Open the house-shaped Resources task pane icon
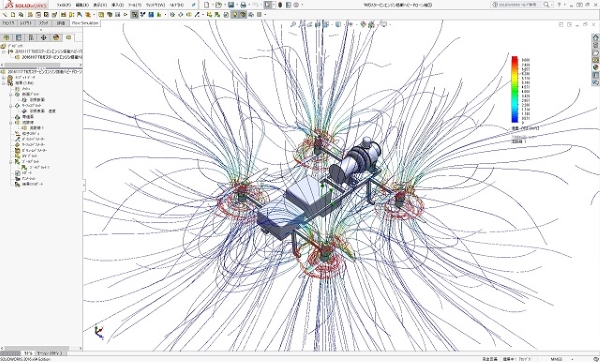This screenshot has width=600, height=362. 595,38
